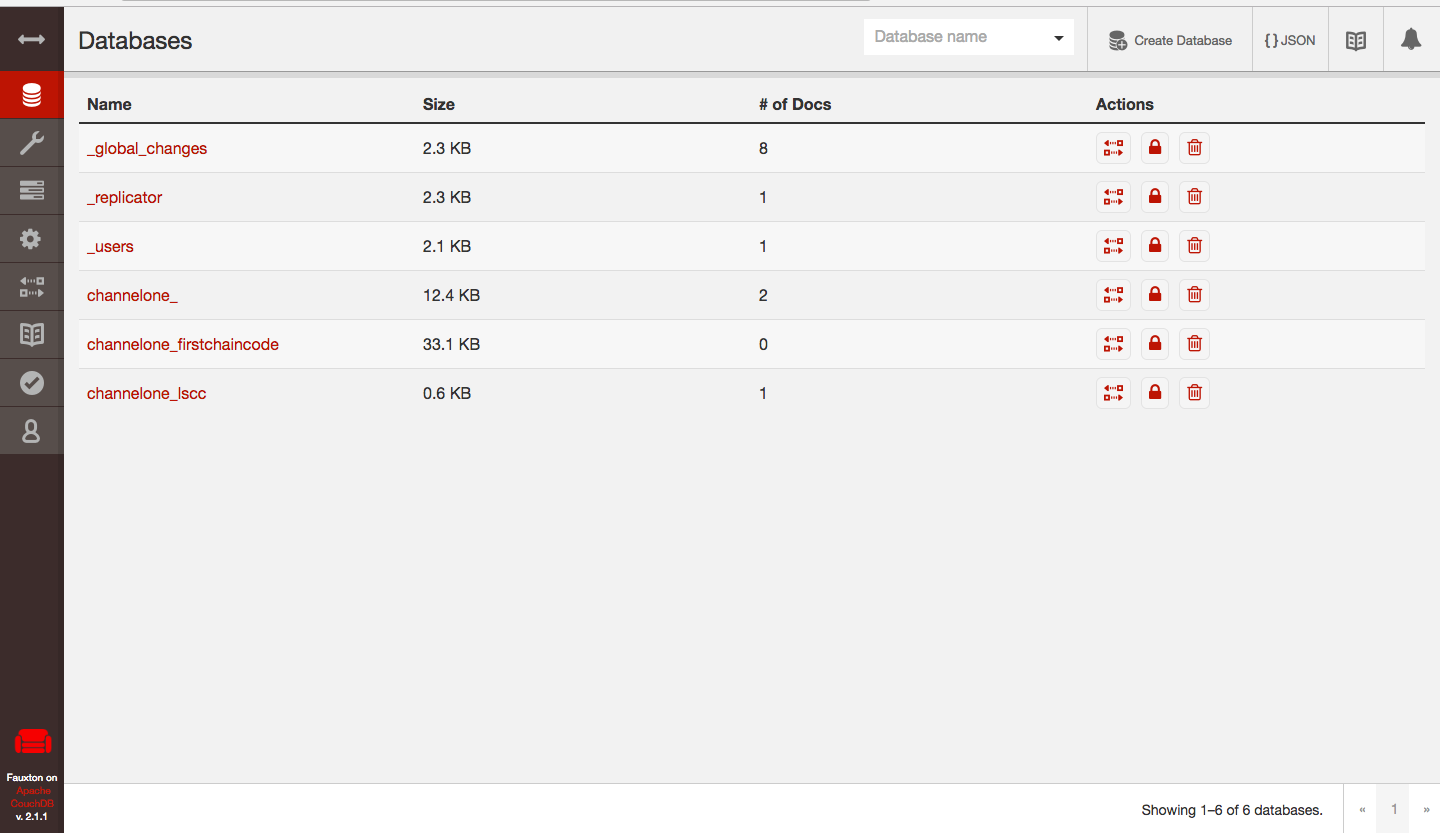The height and width of the screenshot is (833, 1440).
Task: Click the notifications bell icon
Action: [x=1410, y=40]
